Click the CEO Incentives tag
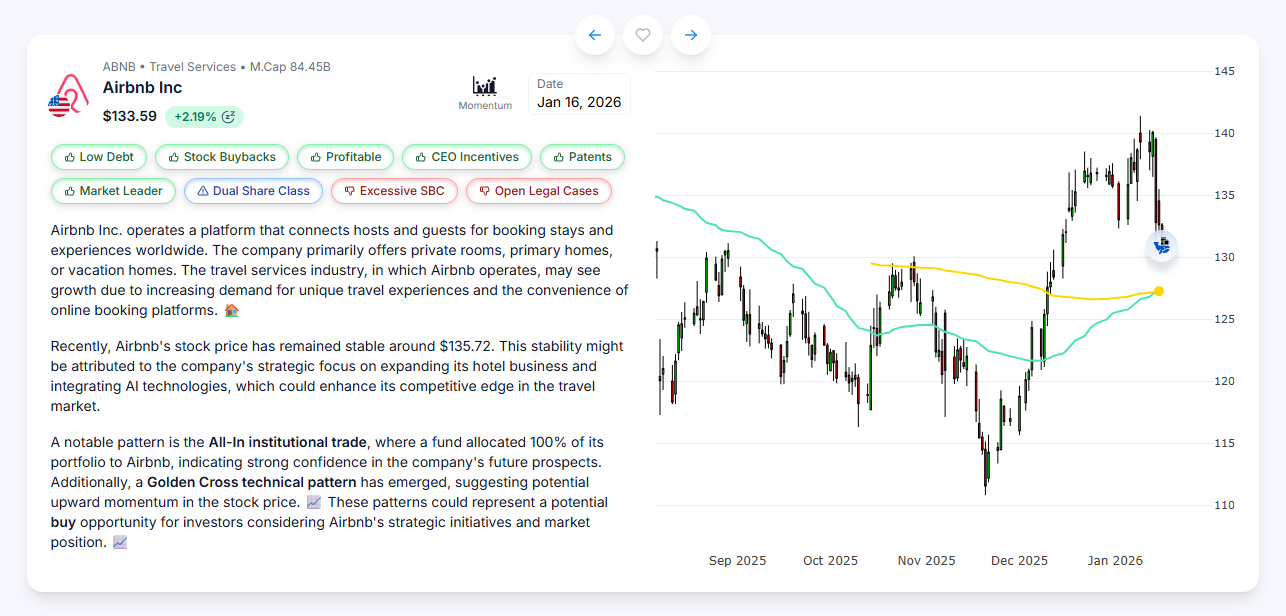1286x616 pixels. point(466,157)
